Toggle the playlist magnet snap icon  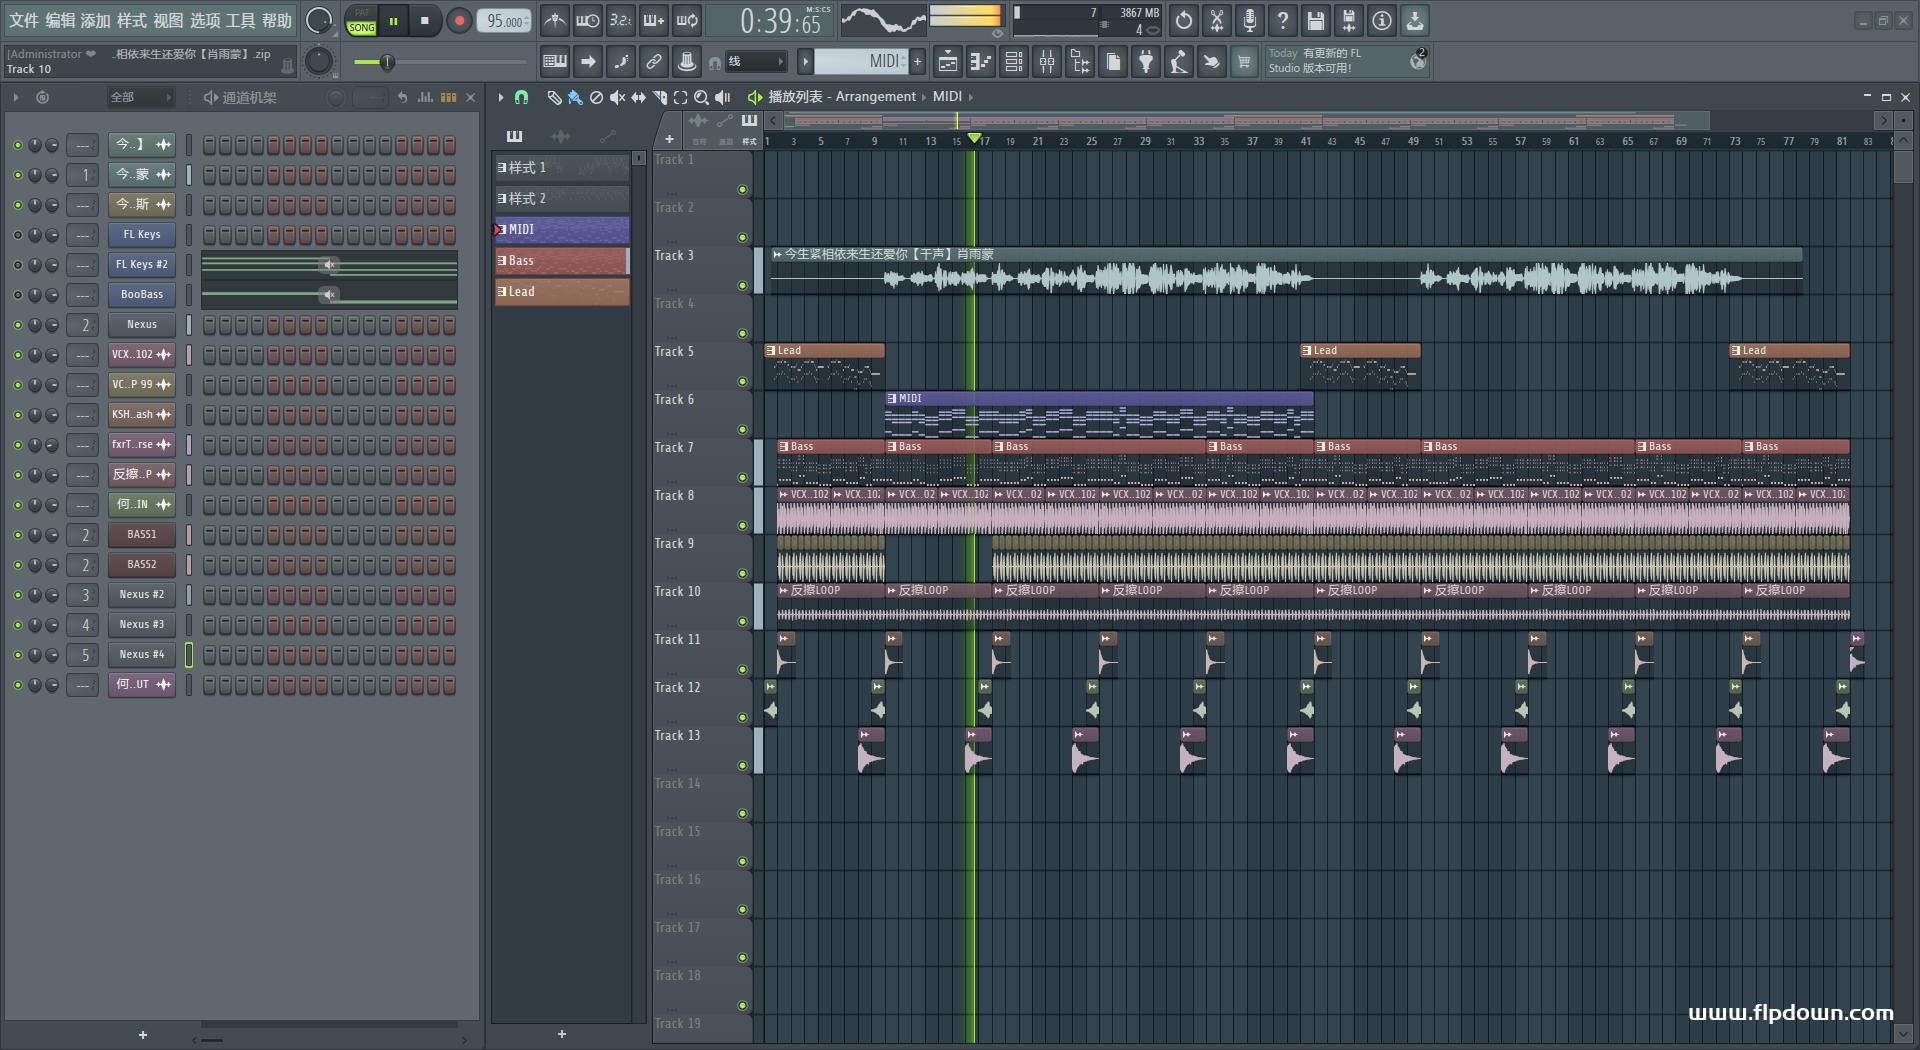pos(521,97)
